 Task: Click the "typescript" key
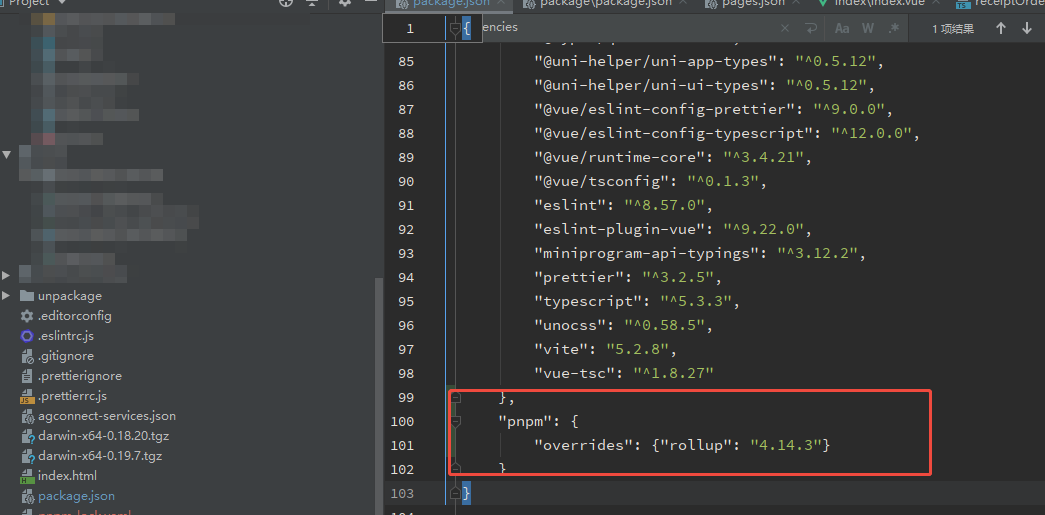click(x=588, y=302)
